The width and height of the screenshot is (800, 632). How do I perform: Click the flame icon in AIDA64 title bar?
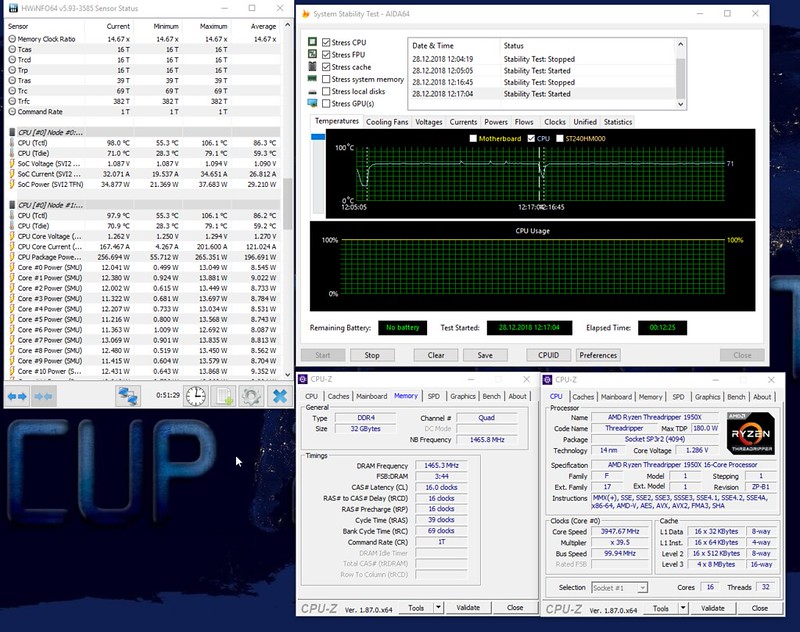click(305, 14)
